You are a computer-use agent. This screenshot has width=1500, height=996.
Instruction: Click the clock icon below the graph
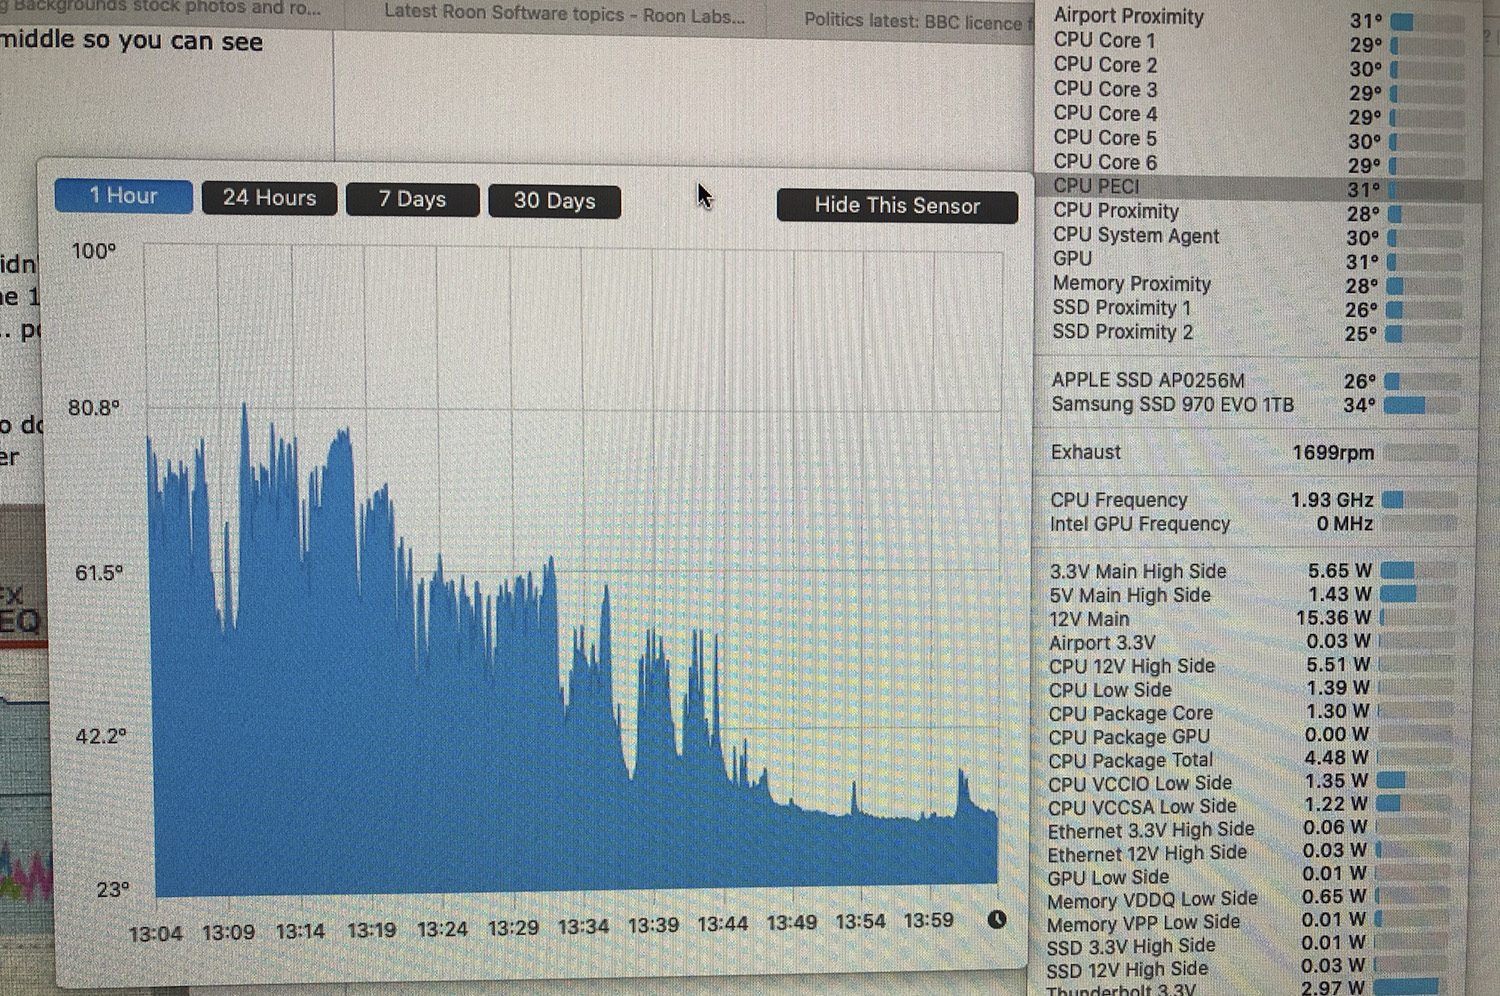[997, 919]
